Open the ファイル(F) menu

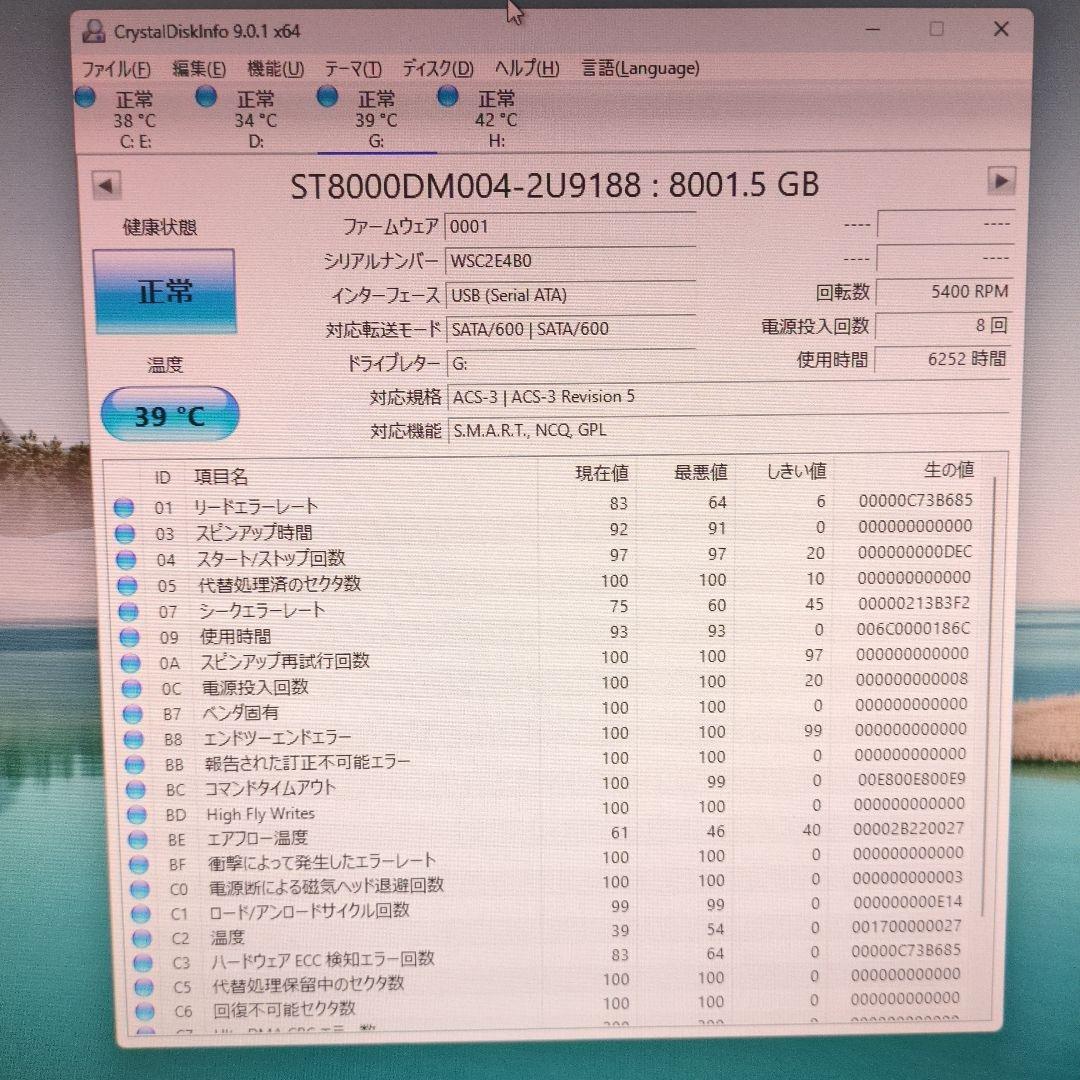116,70
